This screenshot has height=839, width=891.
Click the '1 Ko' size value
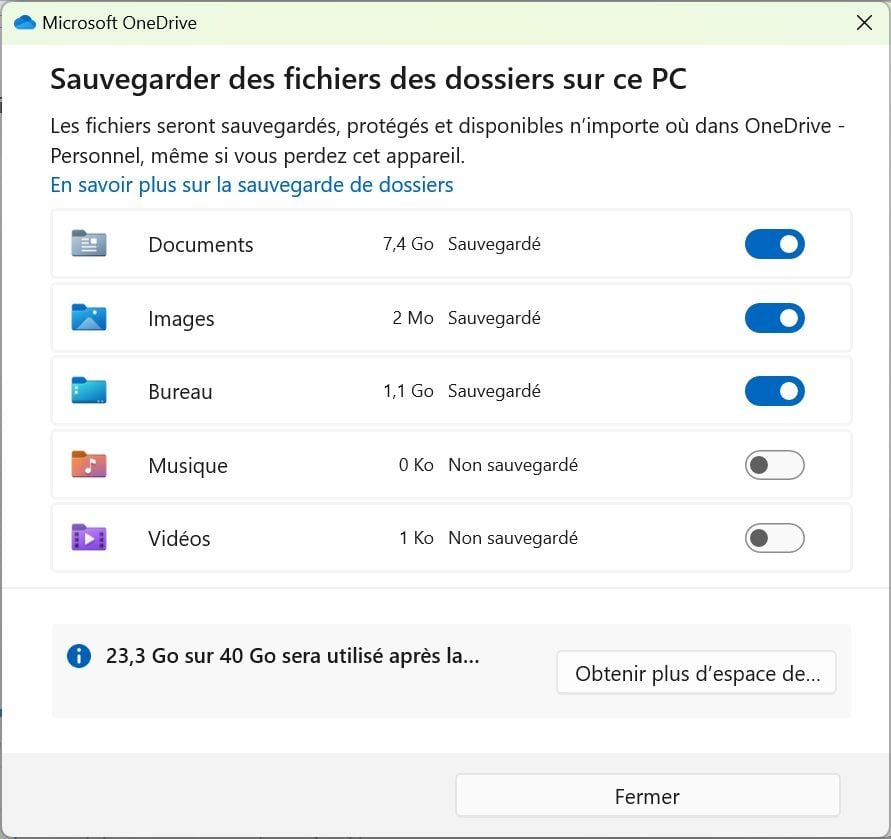pyautogui.click(x=417, y=538)
